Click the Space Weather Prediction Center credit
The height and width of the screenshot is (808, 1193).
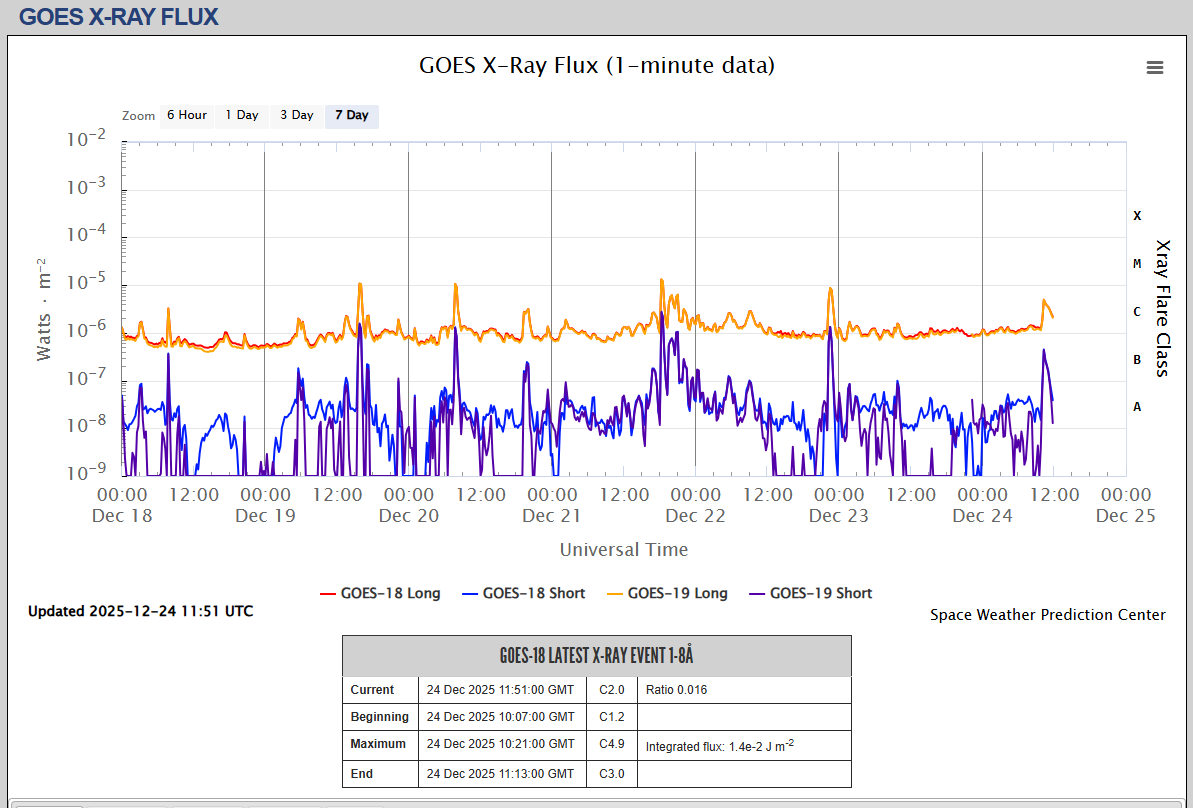pyautogui.click(x=1047, y=615)
